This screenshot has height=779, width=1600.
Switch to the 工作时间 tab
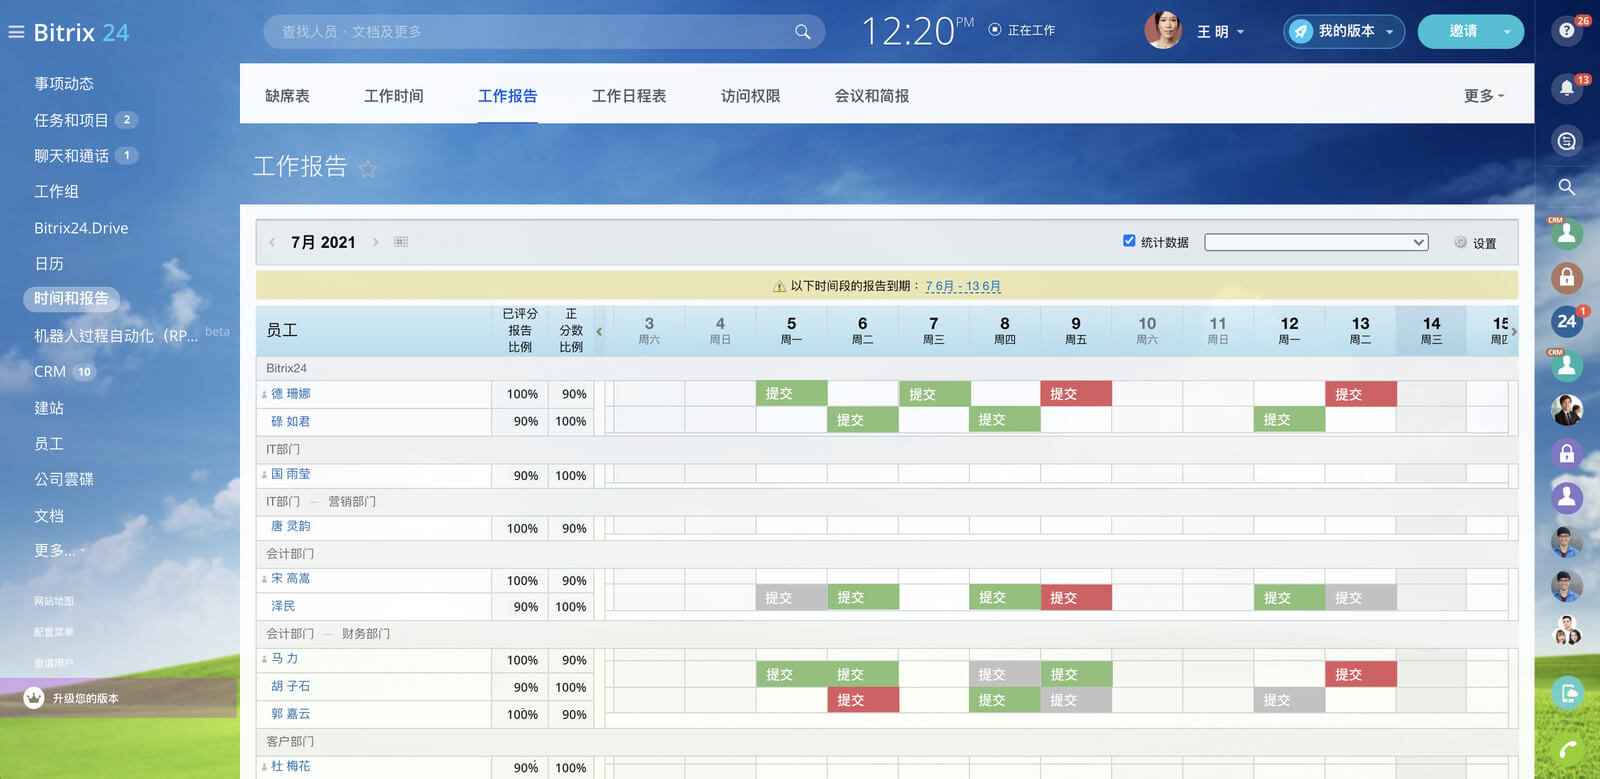click(393, 96)
